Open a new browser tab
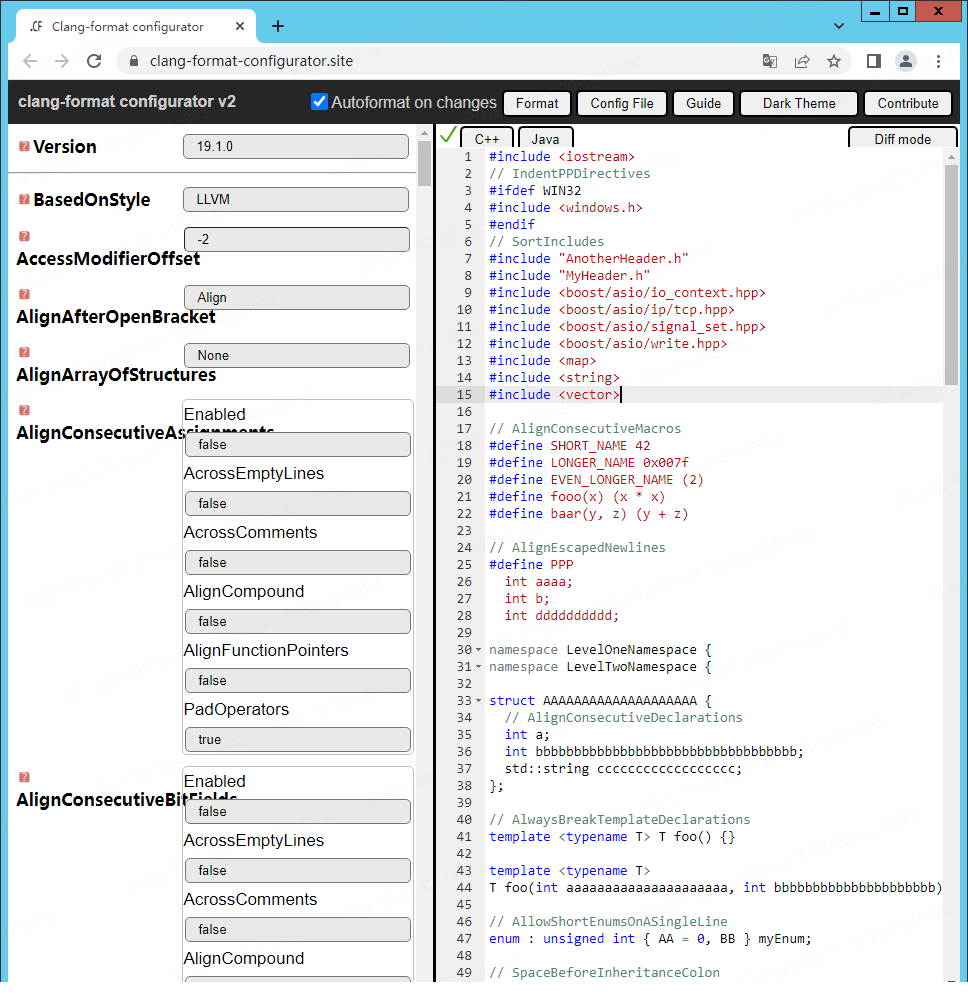The width and height of the screenshot is (968, 994). 278,26
